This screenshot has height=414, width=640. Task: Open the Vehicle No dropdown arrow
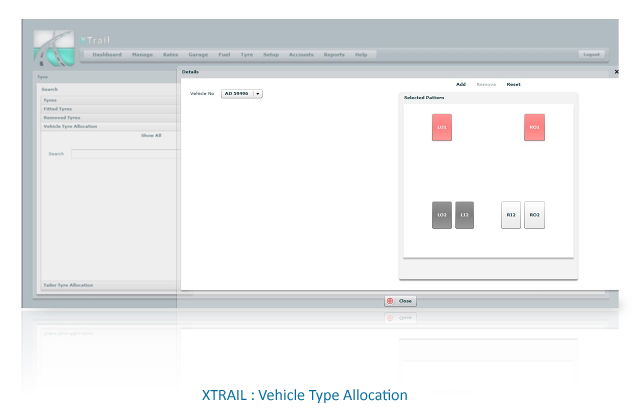pos(258,94)
